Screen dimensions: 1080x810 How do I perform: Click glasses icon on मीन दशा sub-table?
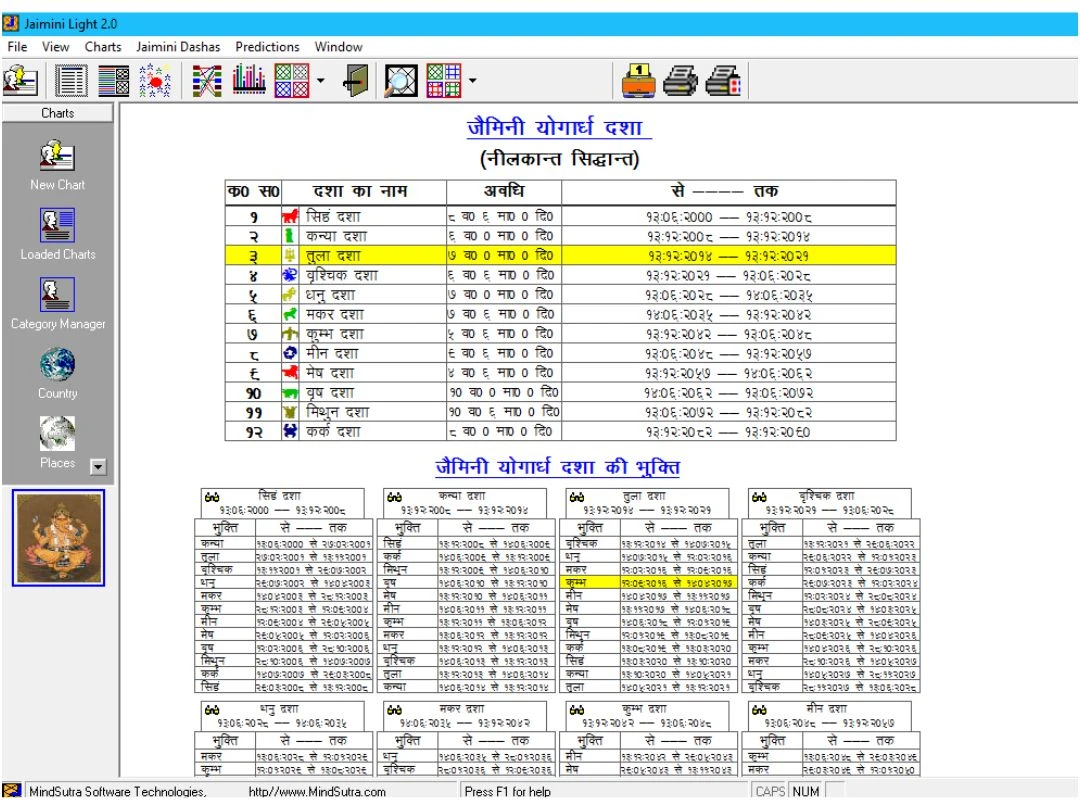click(x=759, y=710)
